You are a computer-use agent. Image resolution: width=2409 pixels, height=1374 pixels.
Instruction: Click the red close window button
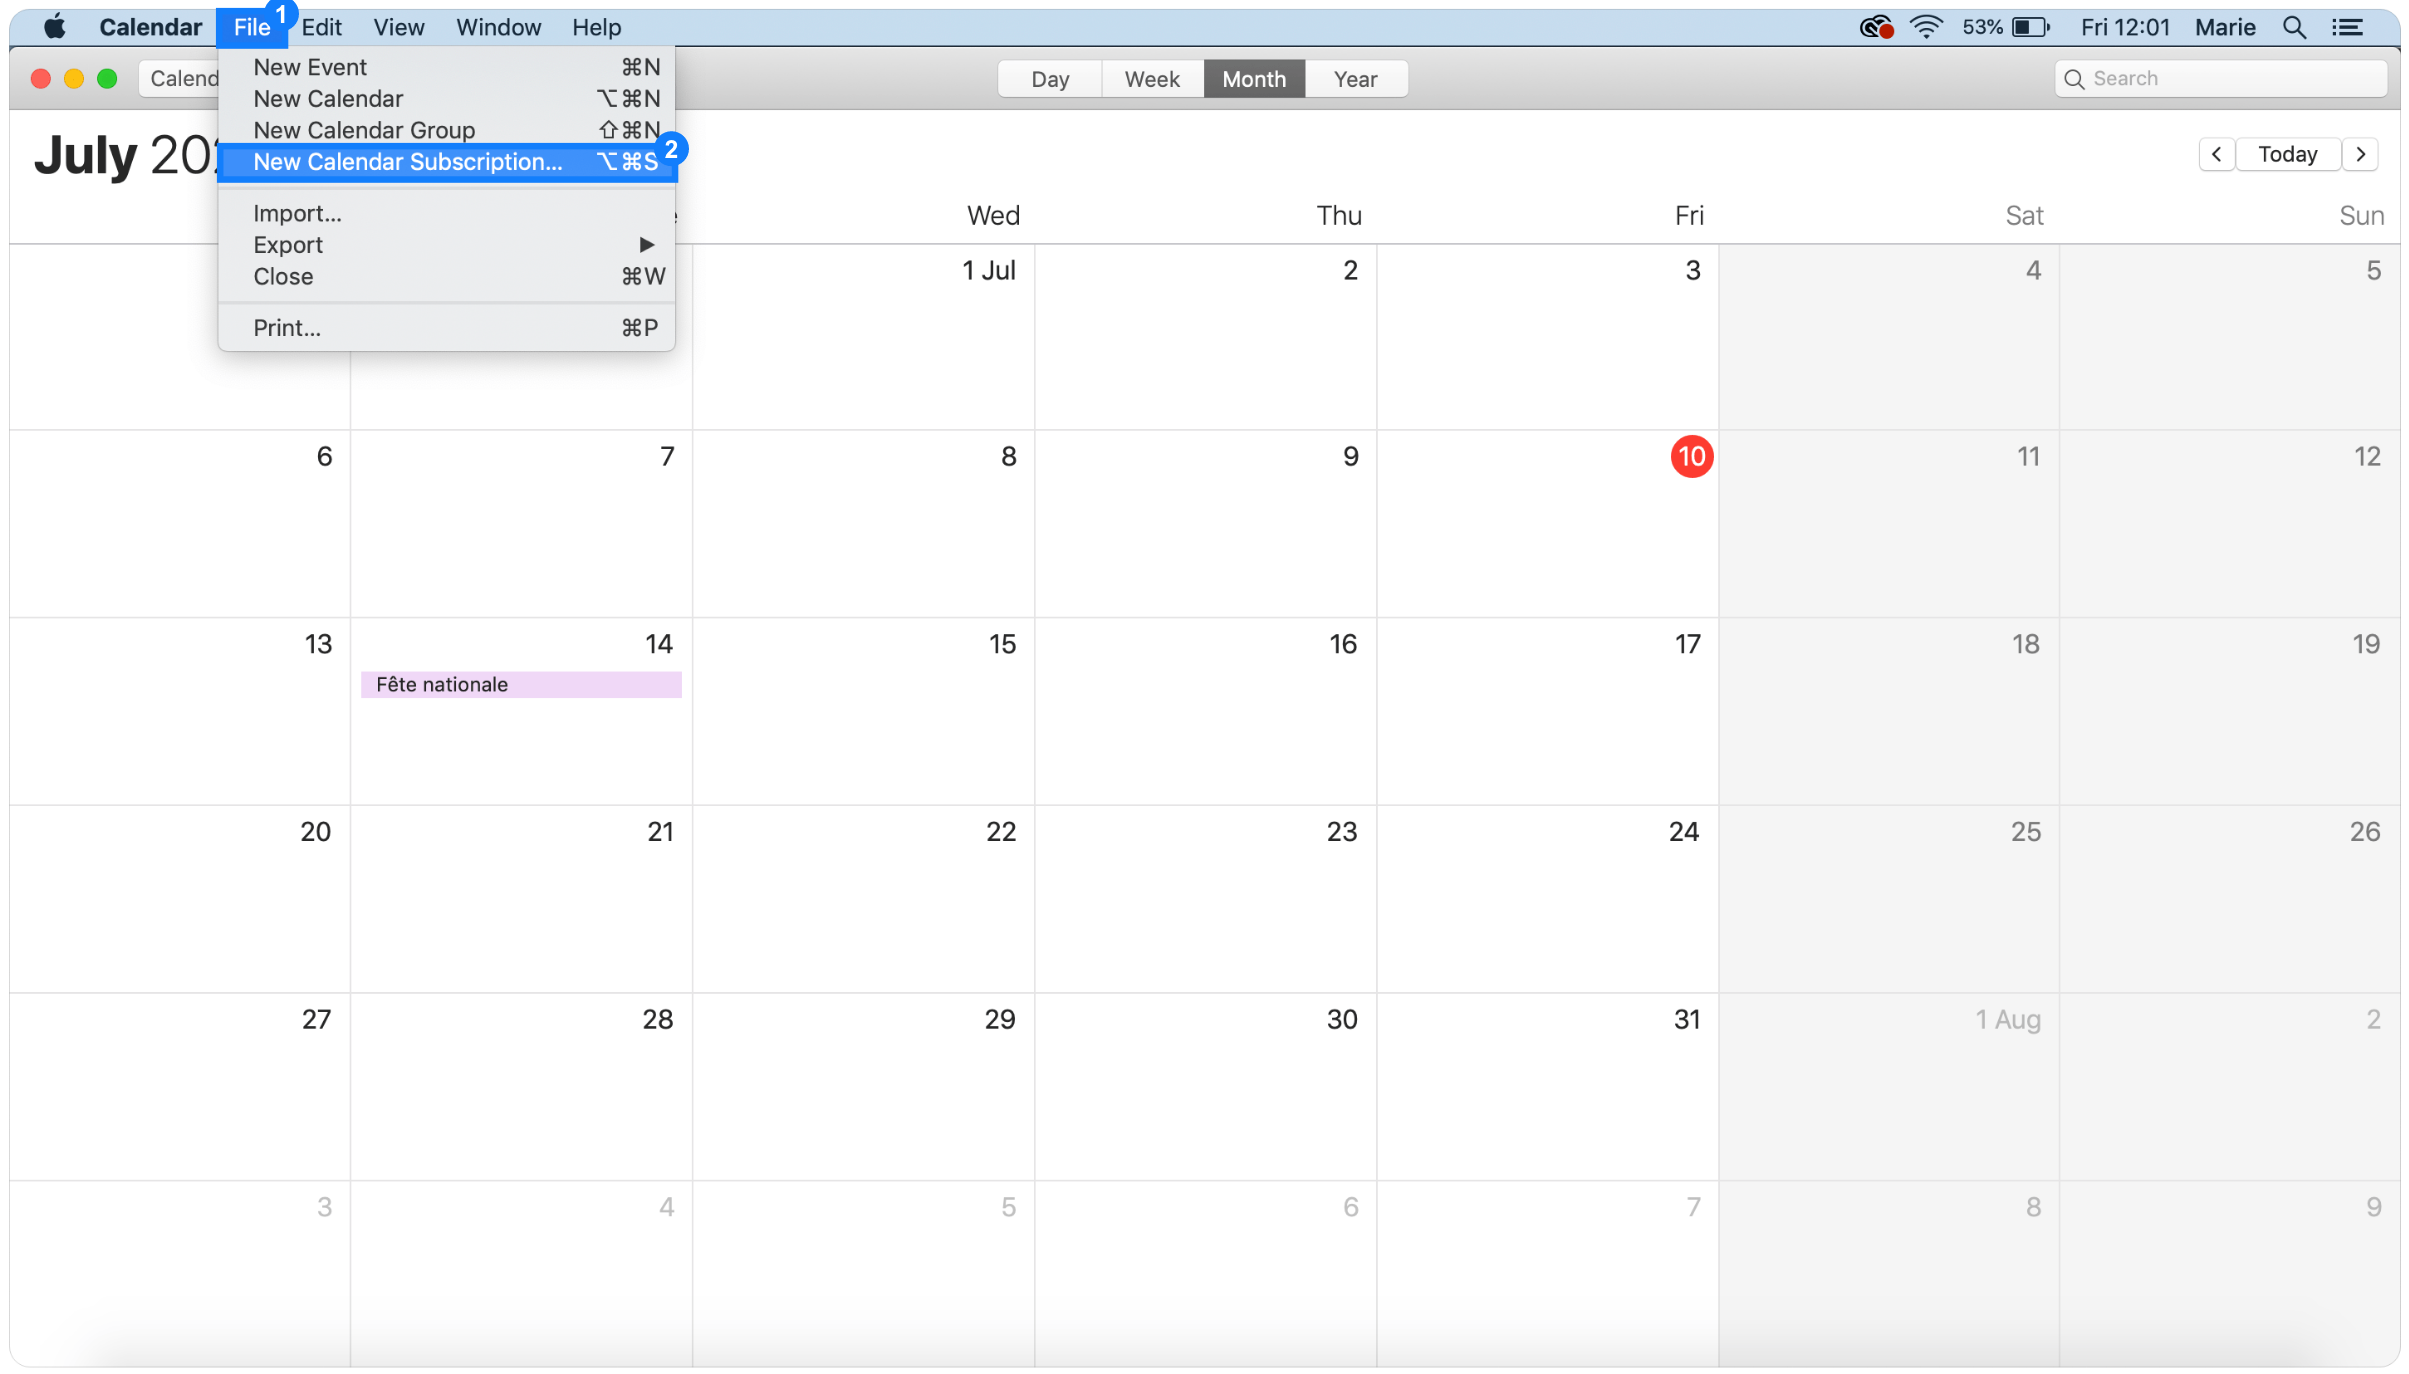(x=41, y=79)
